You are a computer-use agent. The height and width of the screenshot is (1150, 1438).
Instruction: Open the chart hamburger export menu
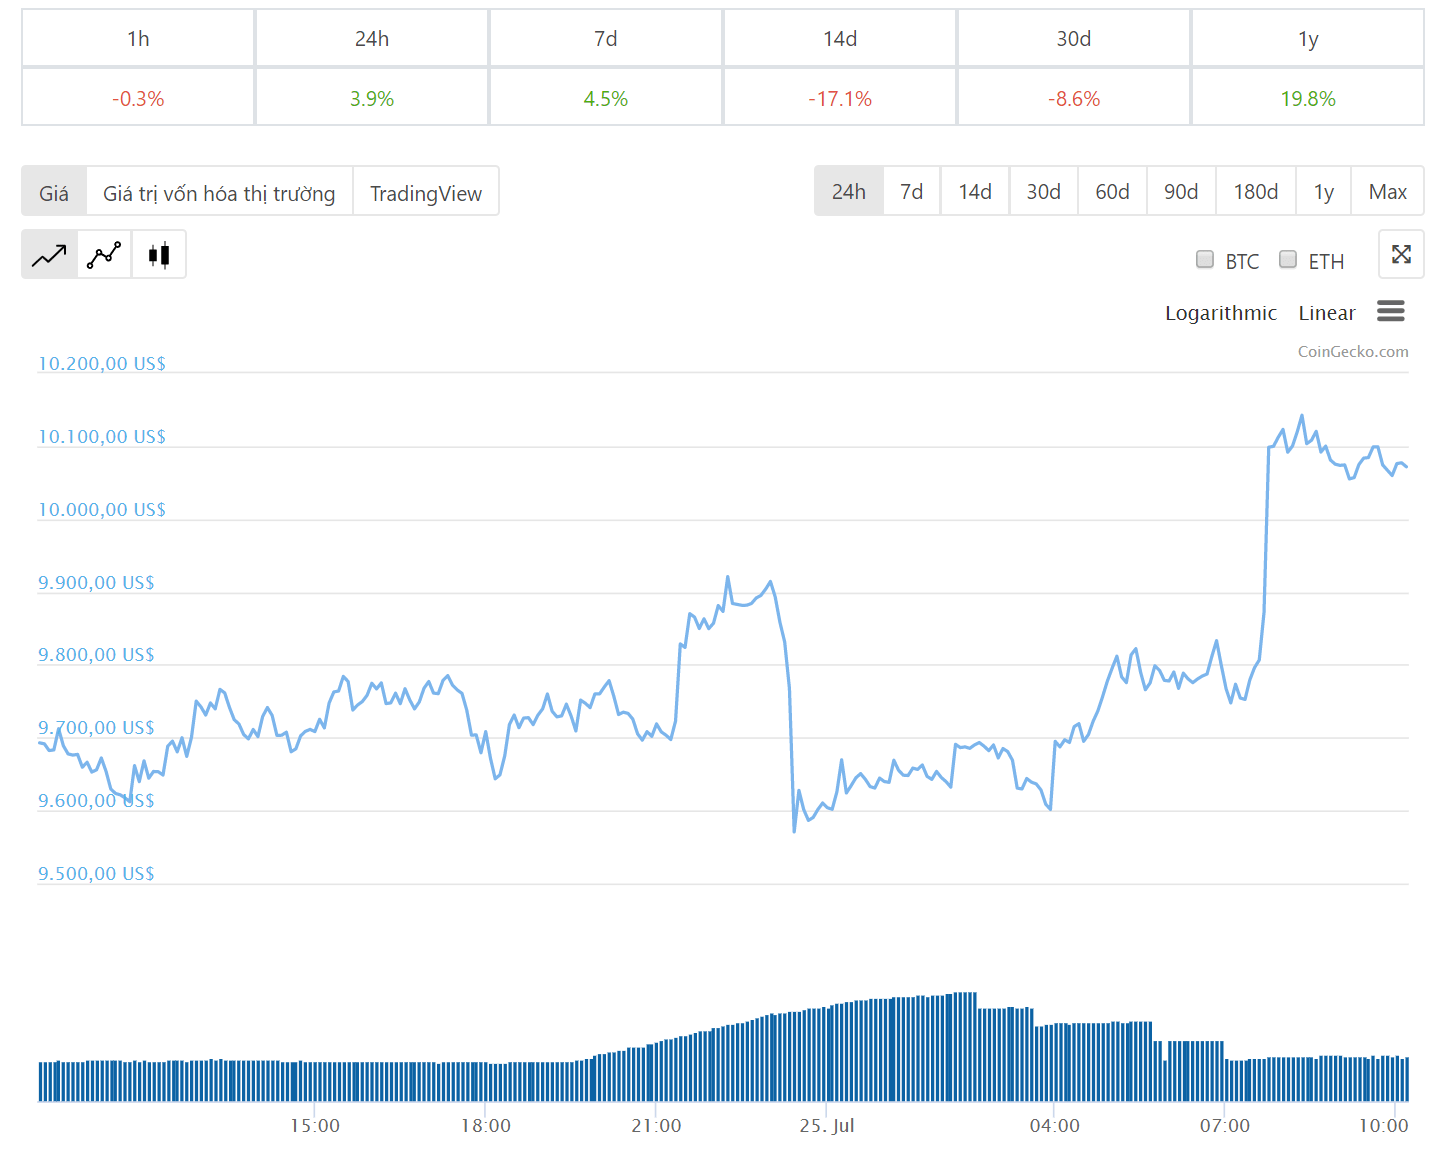(x=1391, y=311)
